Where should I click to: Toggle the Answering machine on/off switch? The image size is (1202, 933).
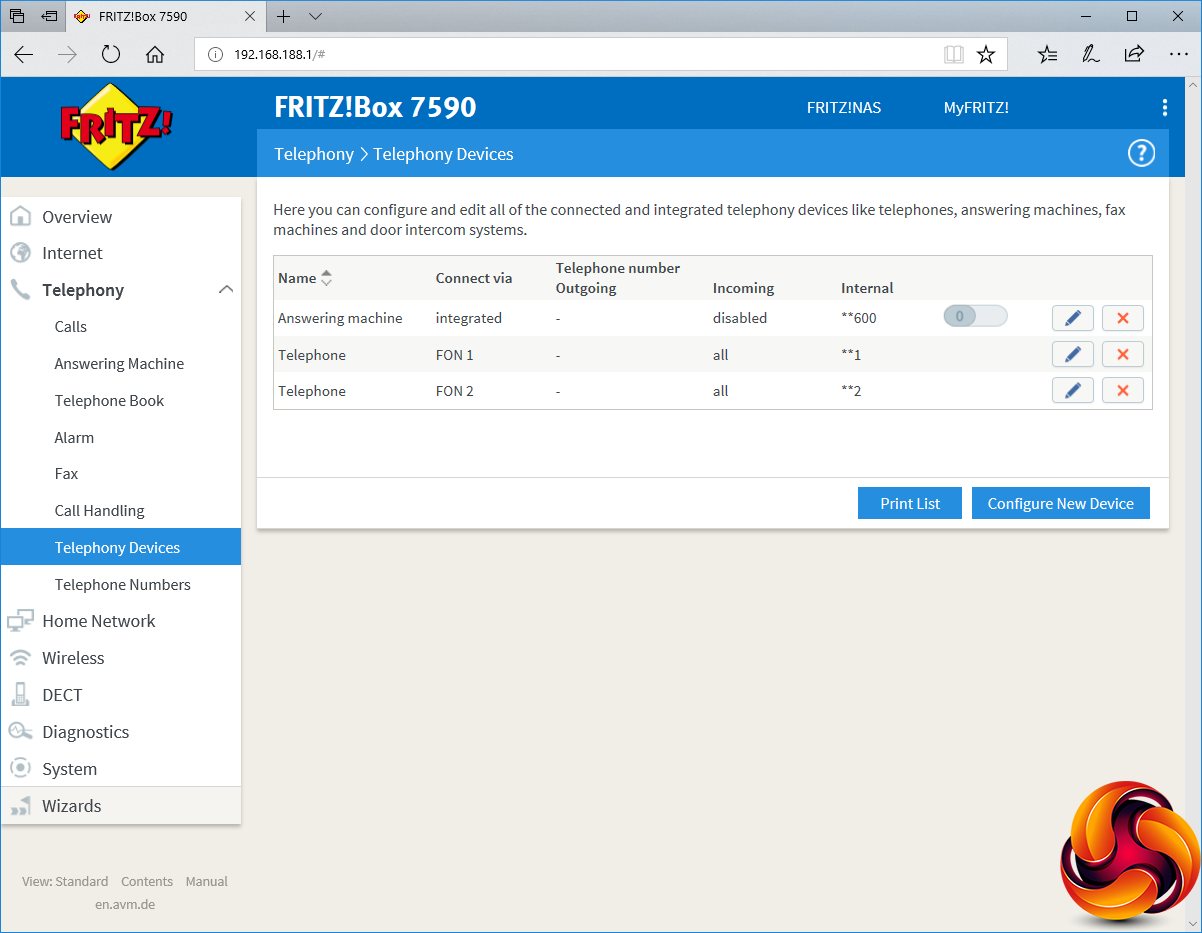click(x=975, y=317)
